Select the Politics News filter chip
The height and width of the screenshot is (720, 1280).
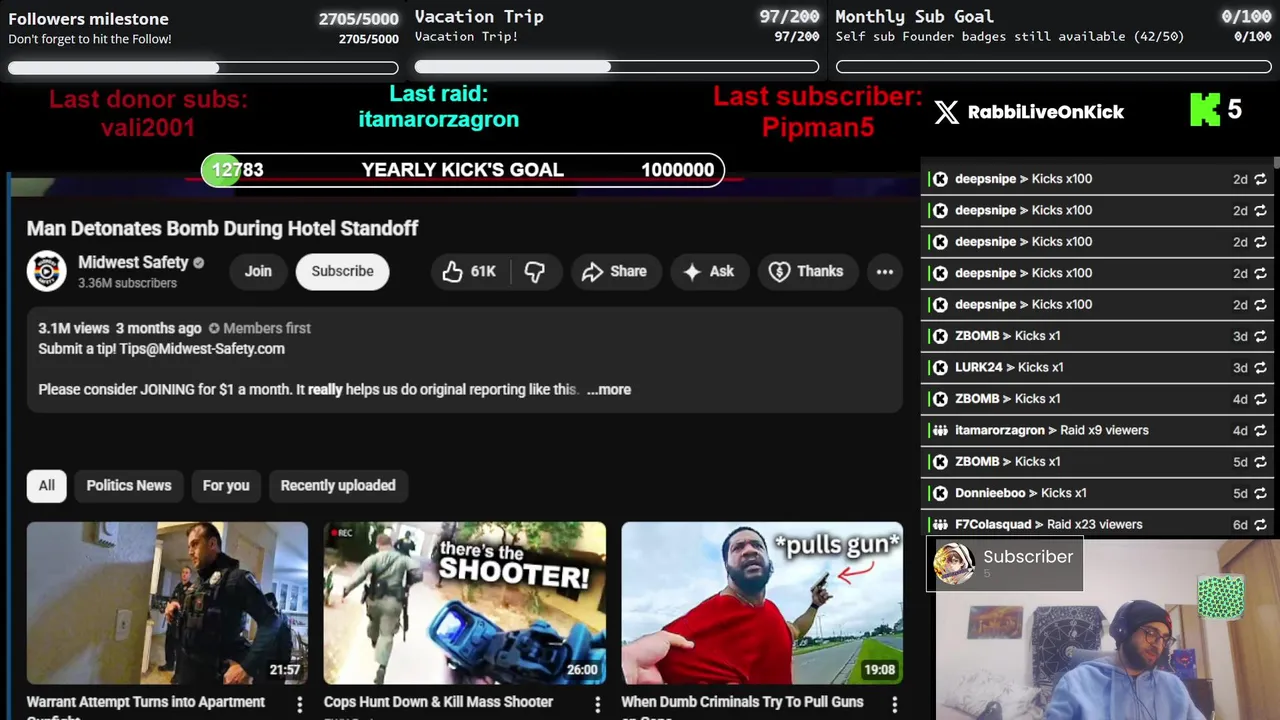(129, 485)
